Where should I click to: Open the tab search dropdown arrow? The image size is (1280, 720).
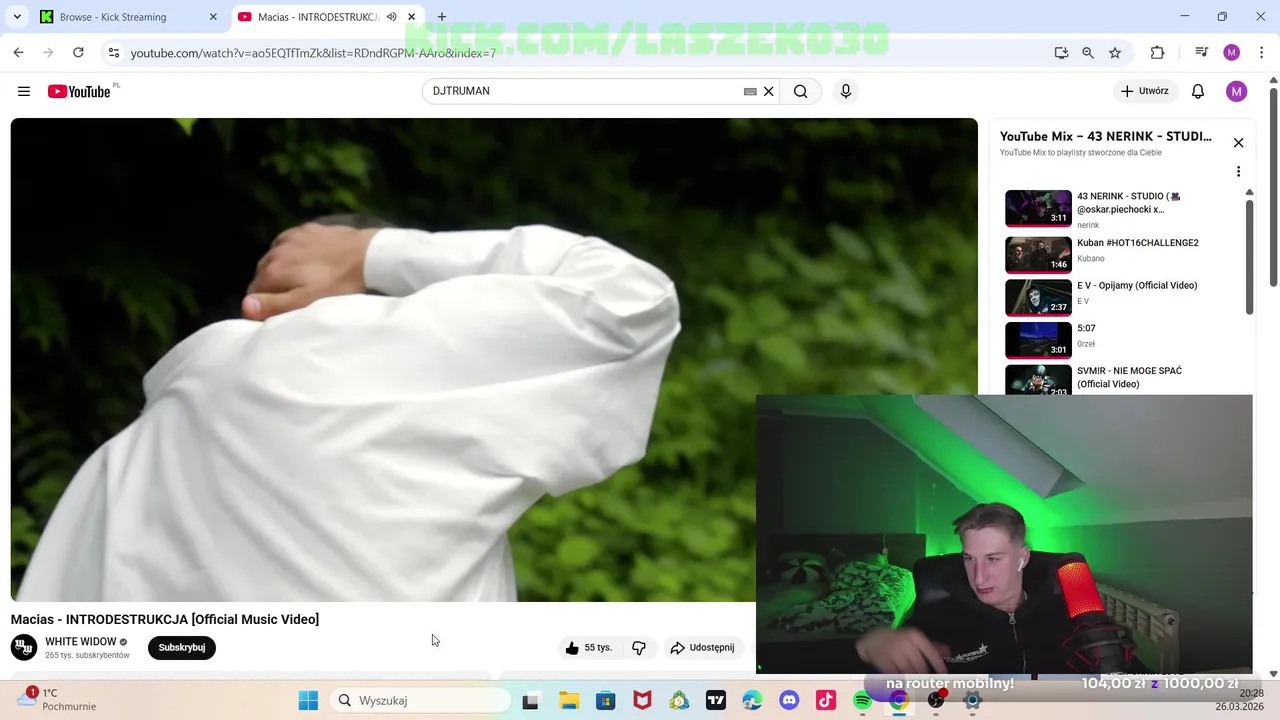pos(17,17)
